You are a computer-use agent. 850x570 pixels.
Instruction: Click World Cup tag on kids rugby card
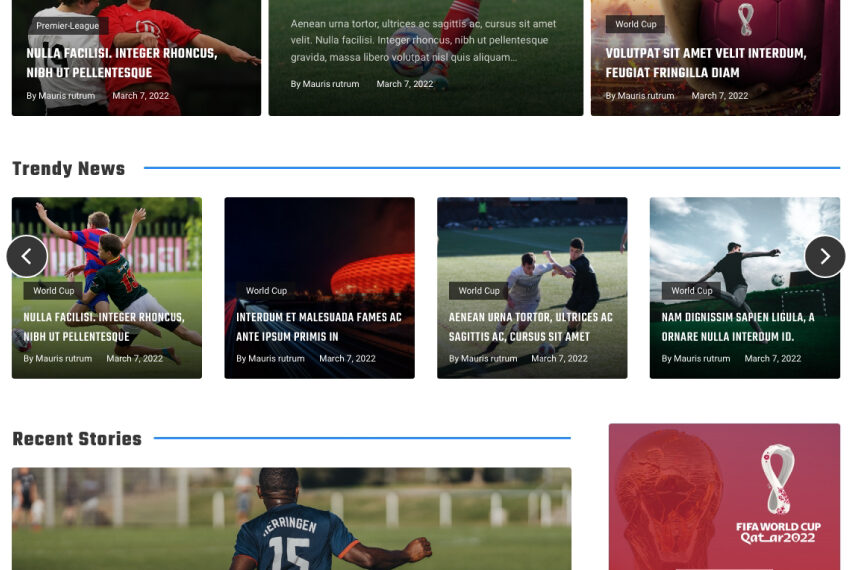[x=53, y=291]
